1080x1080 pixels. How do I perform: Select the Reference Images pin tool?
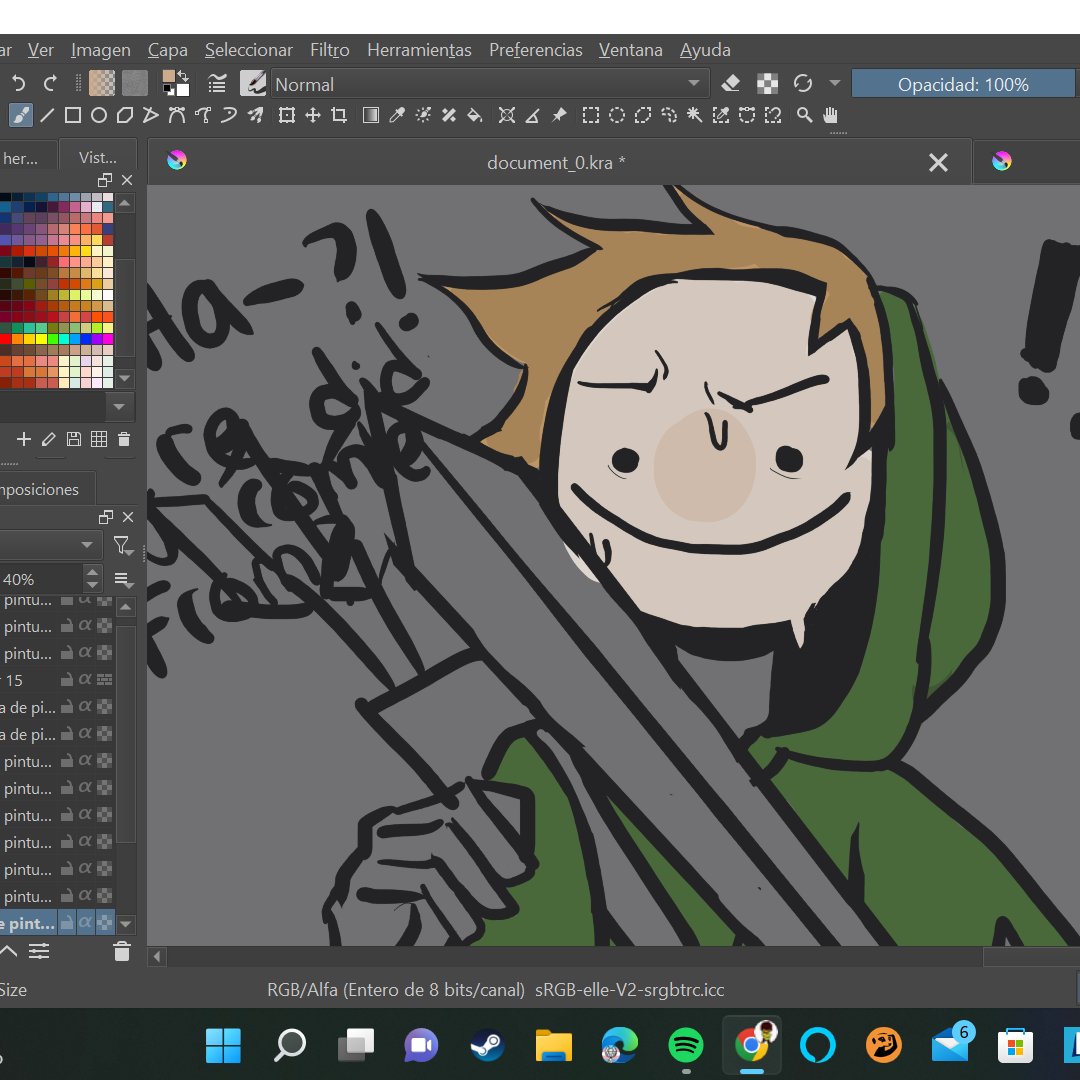click(x=559, y=115)
